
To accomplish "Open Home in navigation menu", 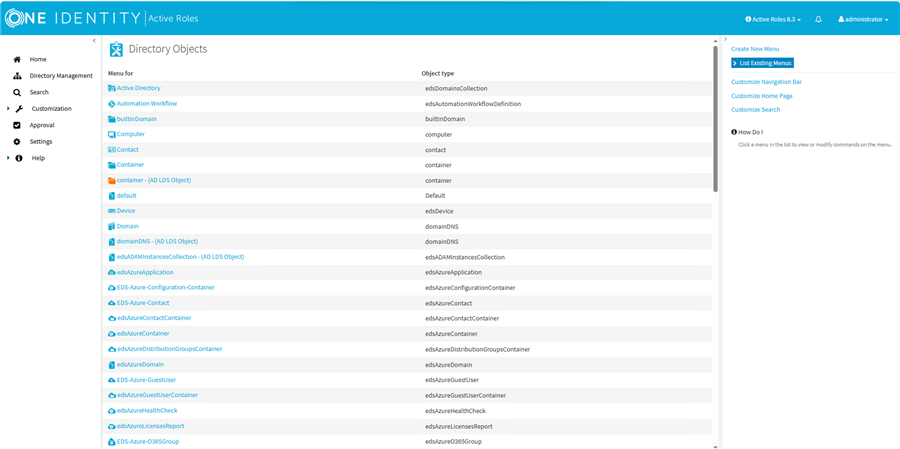I will (x=38, y=59).
